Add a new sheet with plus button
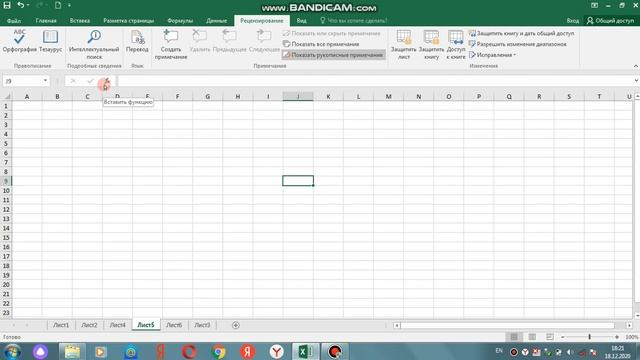Viewport: 640px width, 360px height. [236, 325]
